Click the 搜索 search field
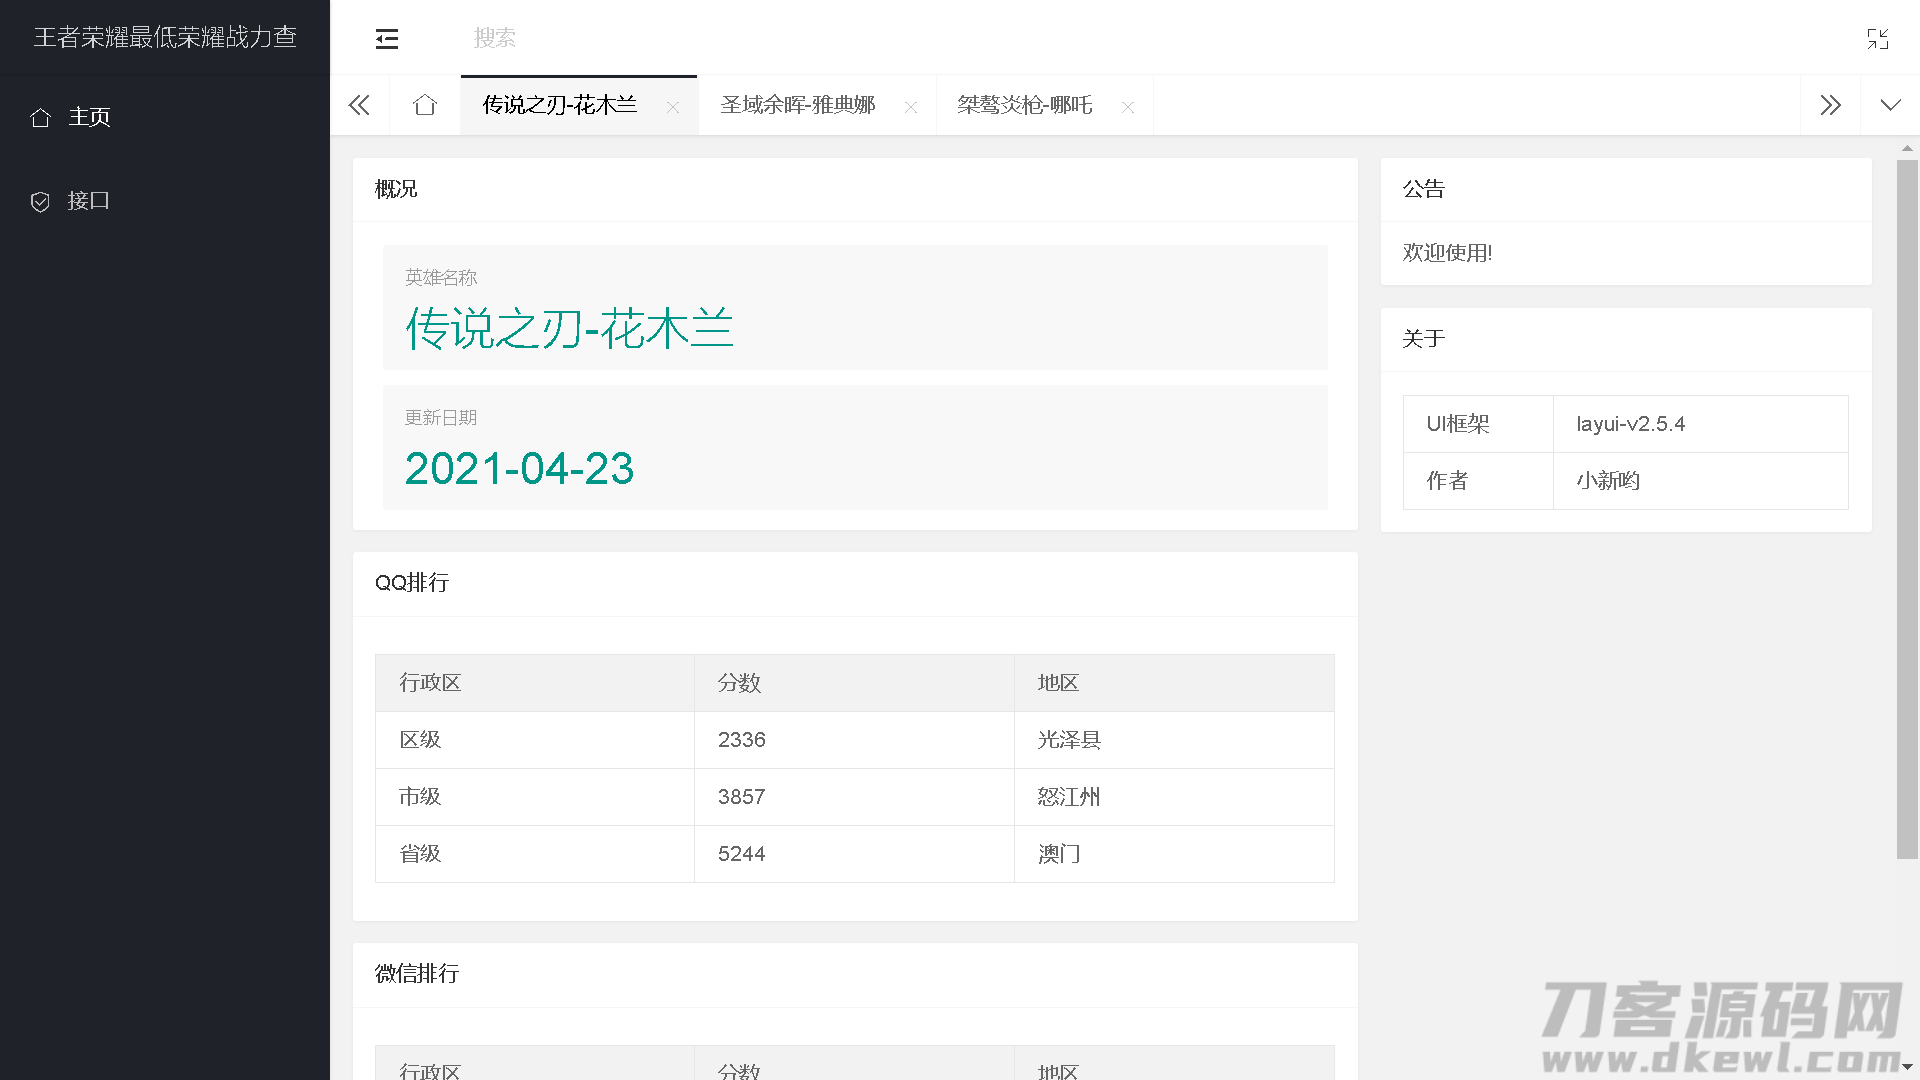 pyautogui.click(x=494, y=38)
